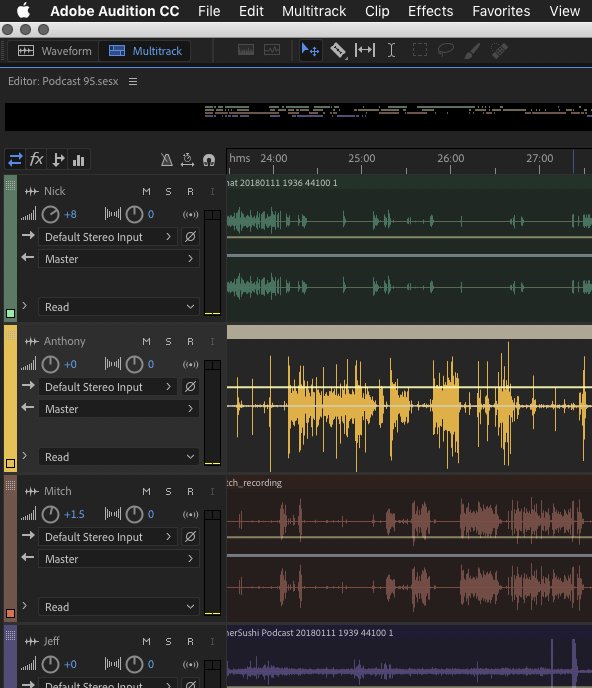
Task: Open the Multitrack menu
Action: point(314,11)
